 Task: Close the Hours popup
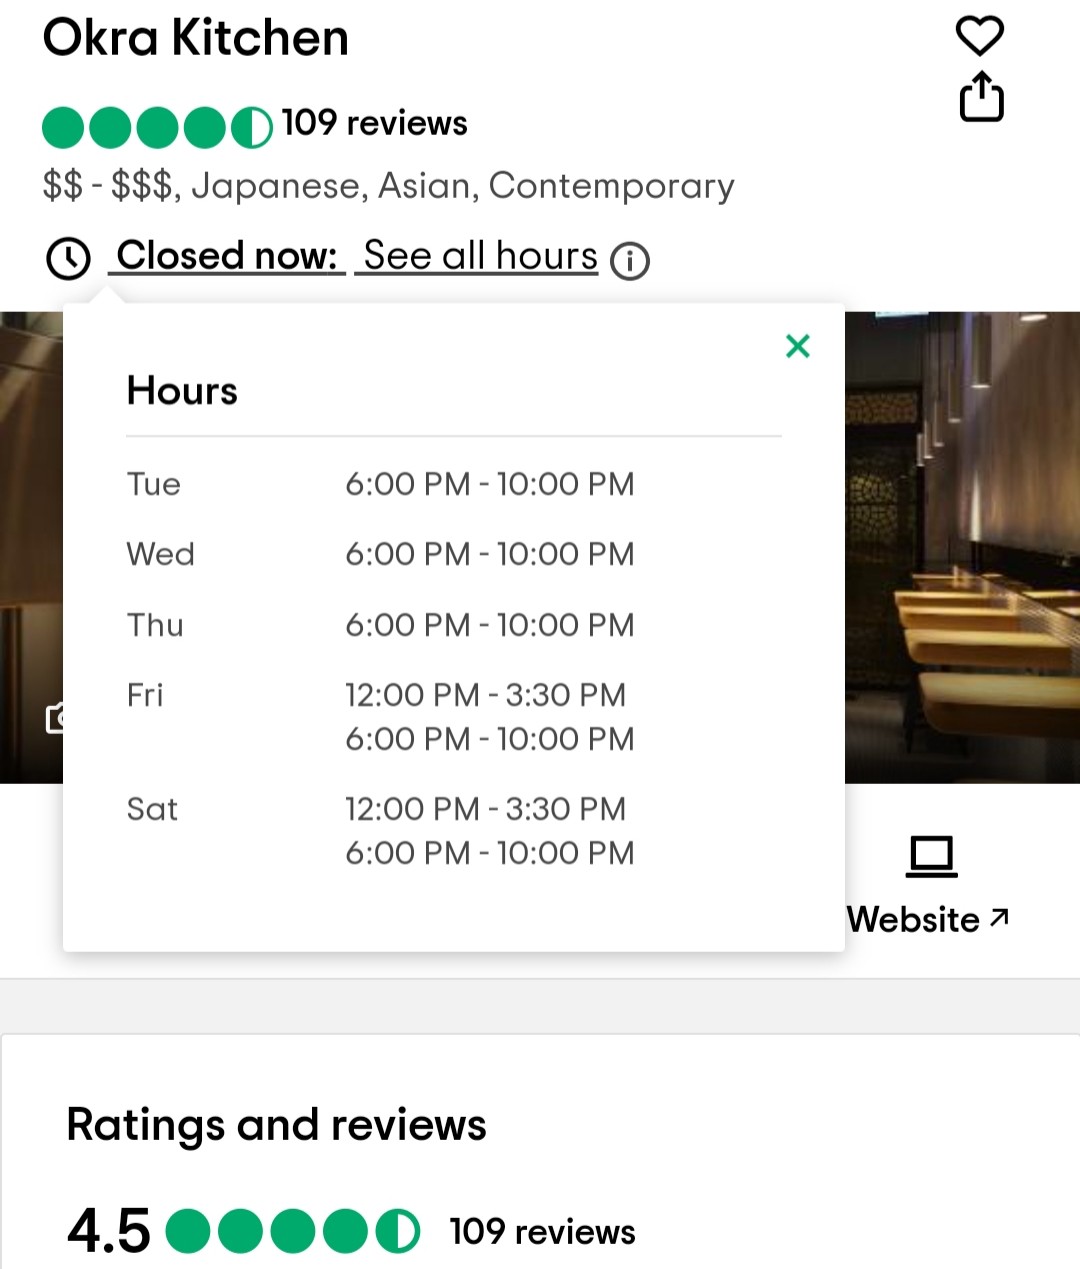pos(798,346)
